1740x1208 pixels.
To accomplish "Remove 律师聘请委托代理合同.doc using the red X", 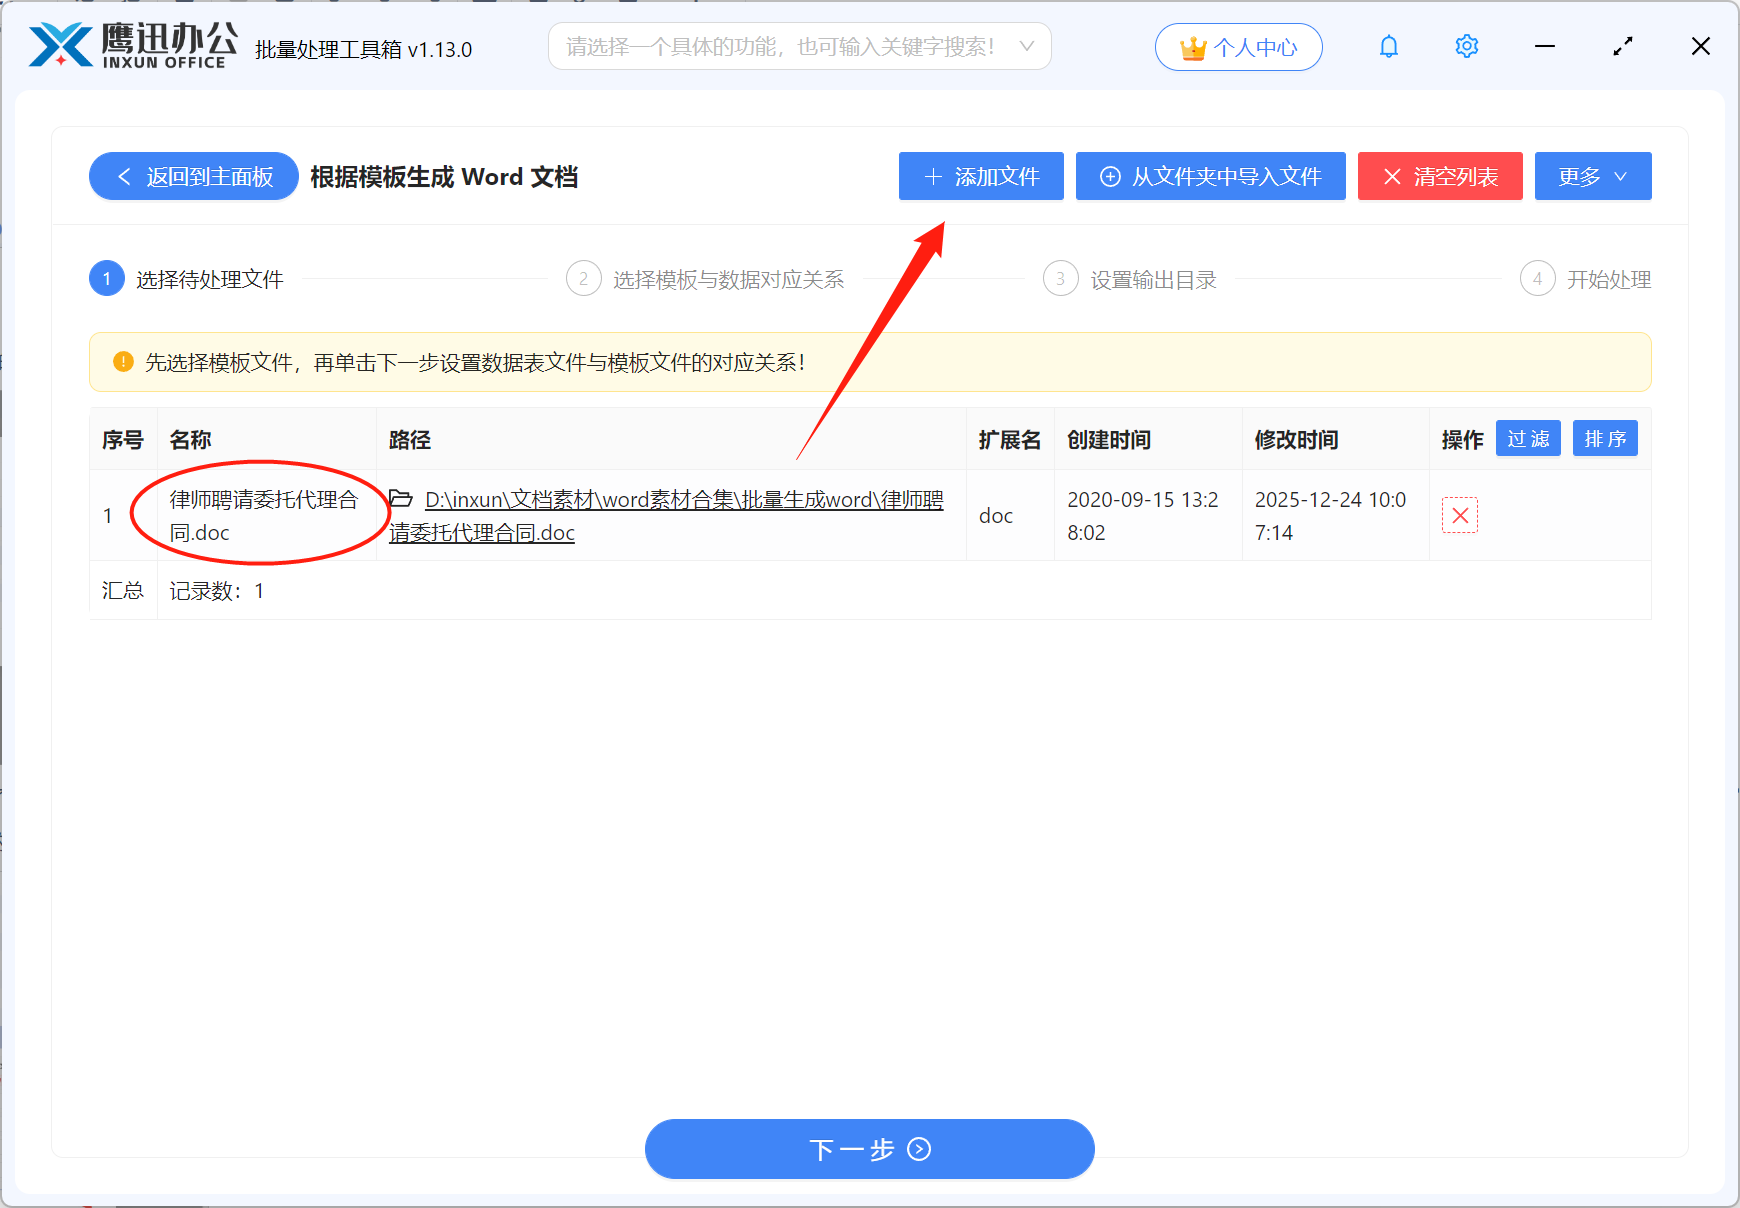I will tap(1460, 515).
